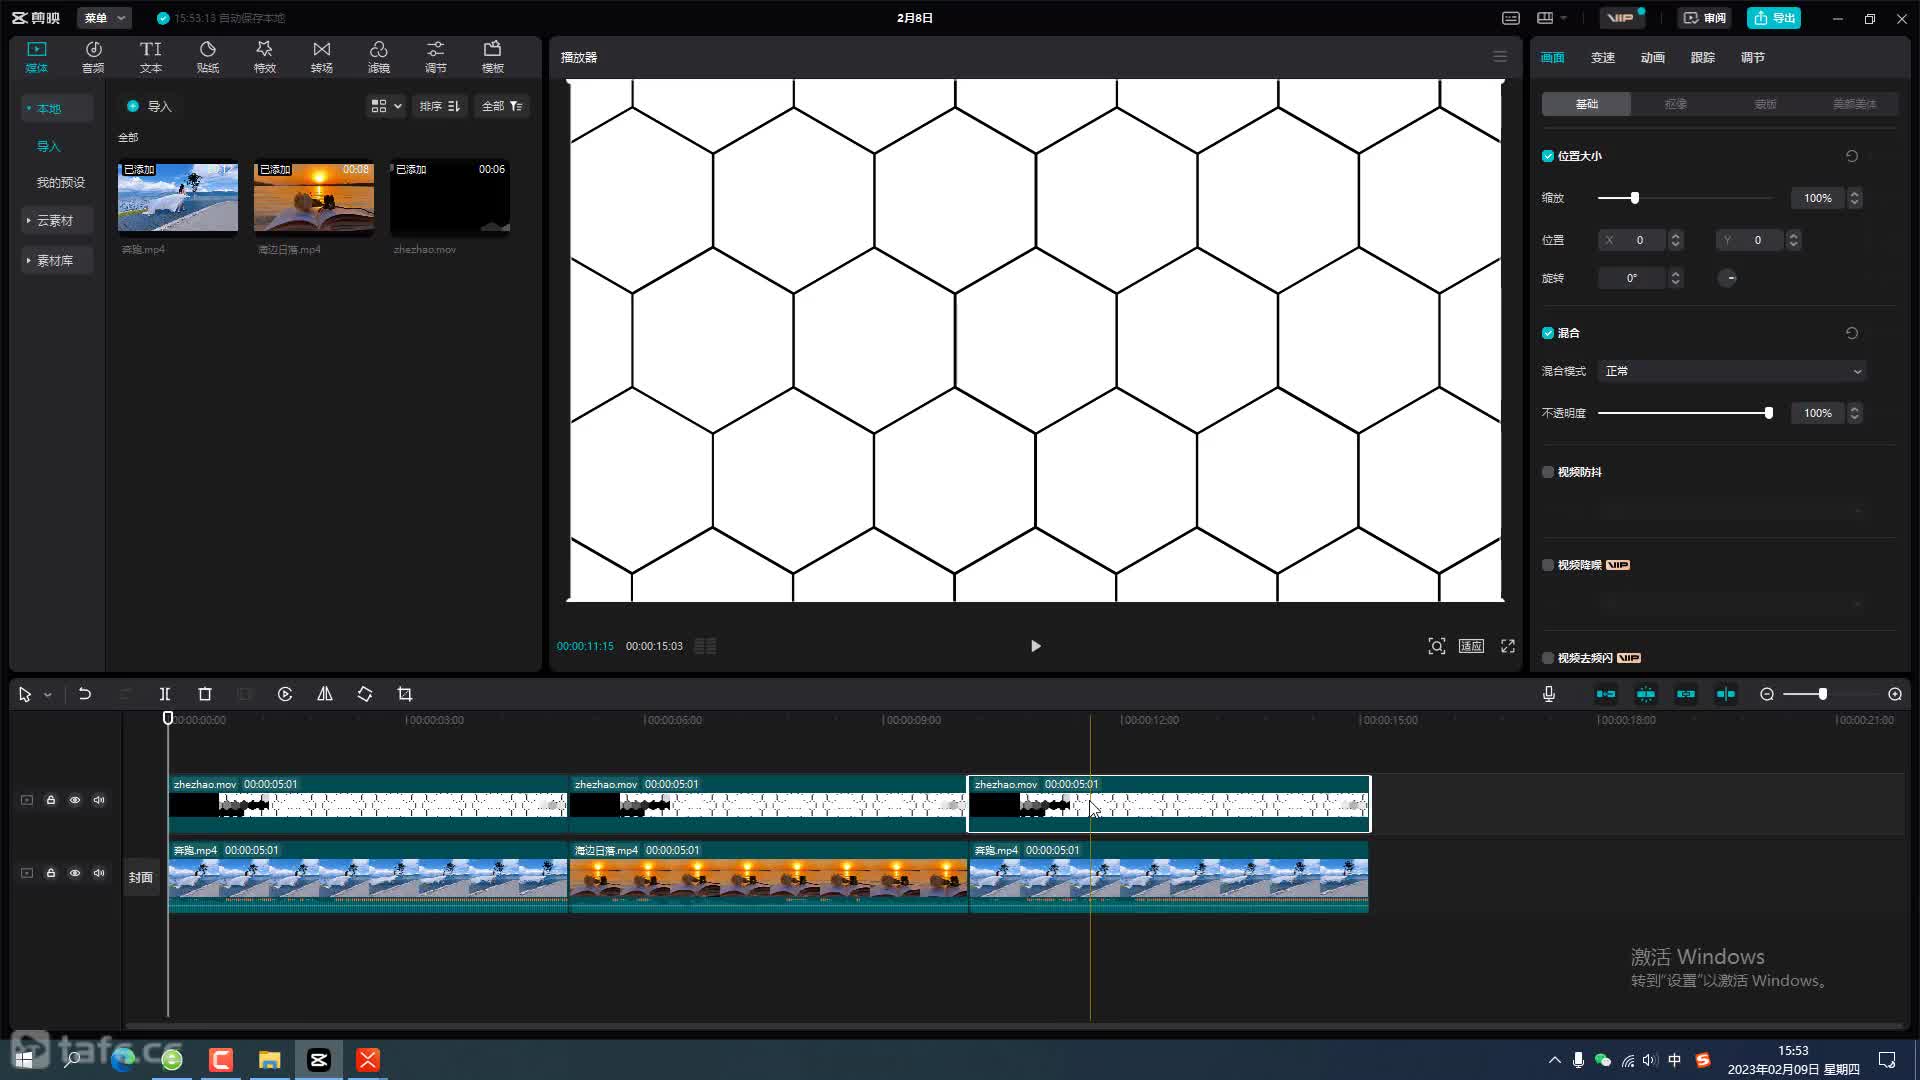
Task: Open the crop tool in timeline toolbar
Action: point(405,694)
